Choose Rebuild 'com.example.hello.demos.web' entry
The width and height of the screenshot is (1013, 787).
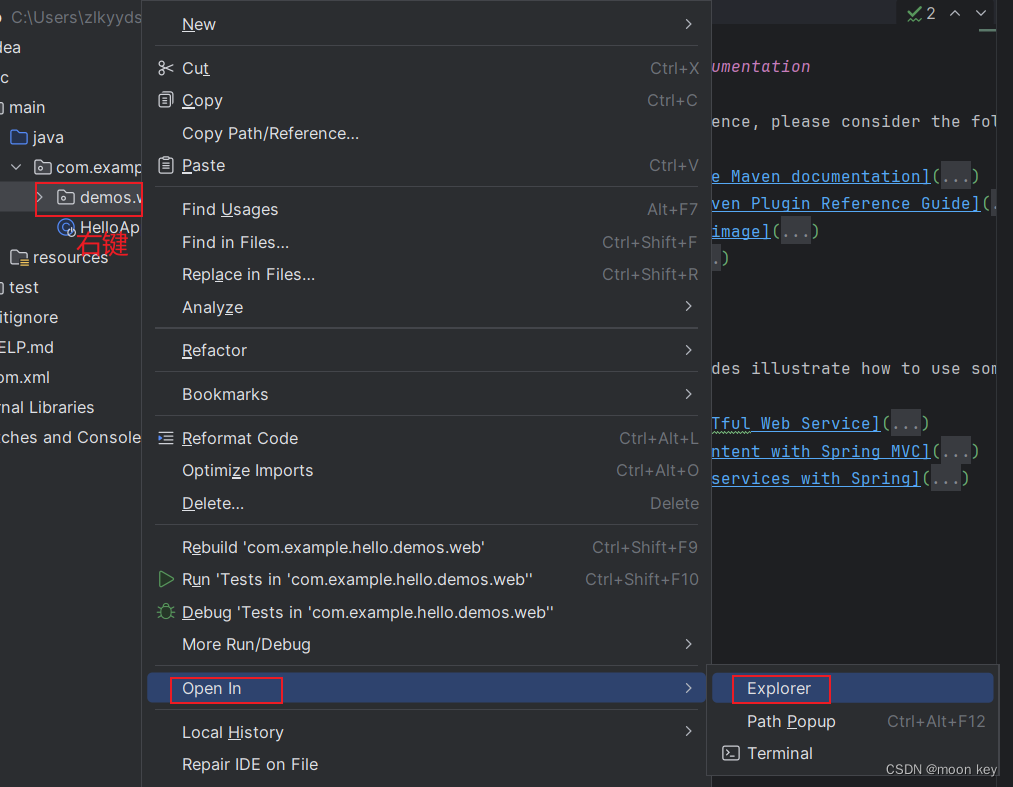426,547
